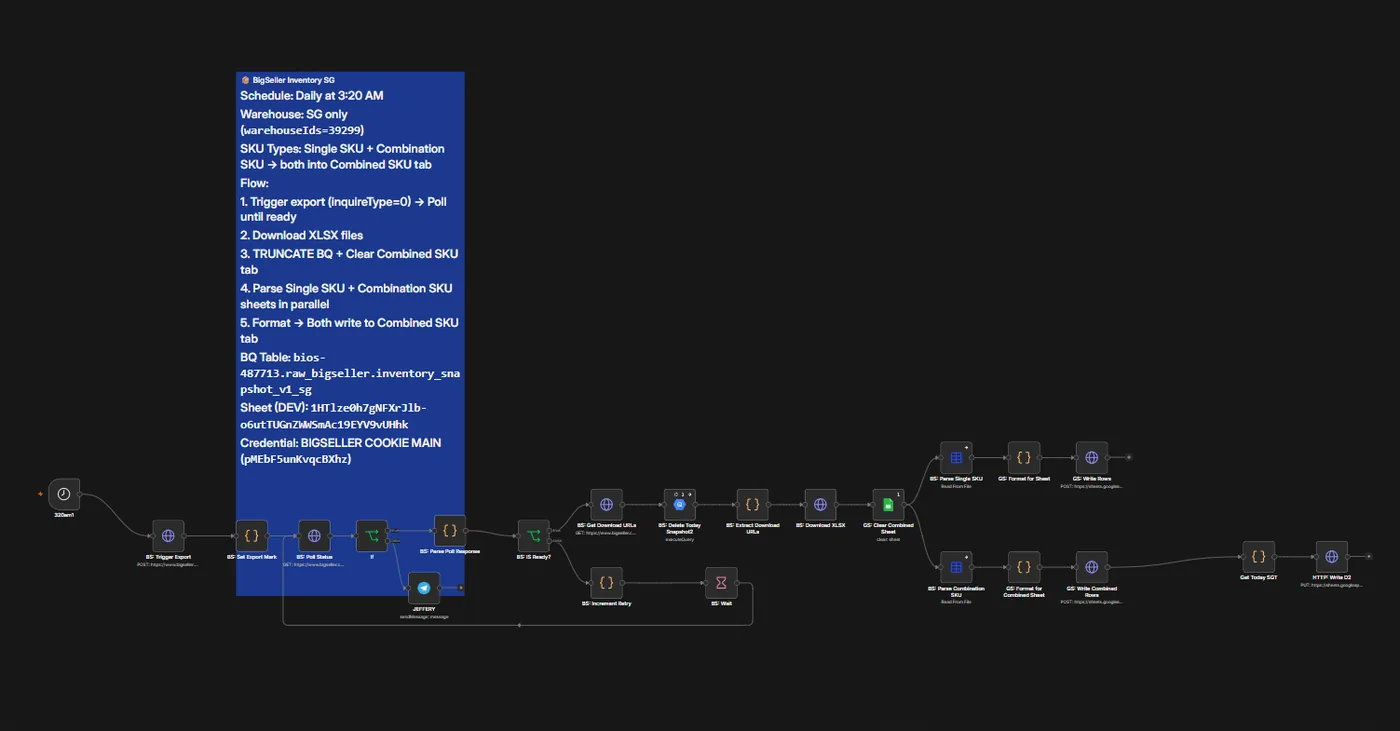Select GS: Clear Combined Sheet node
Image resolution: width=1400 pixels, height=731 pixels.
[888, 505]
